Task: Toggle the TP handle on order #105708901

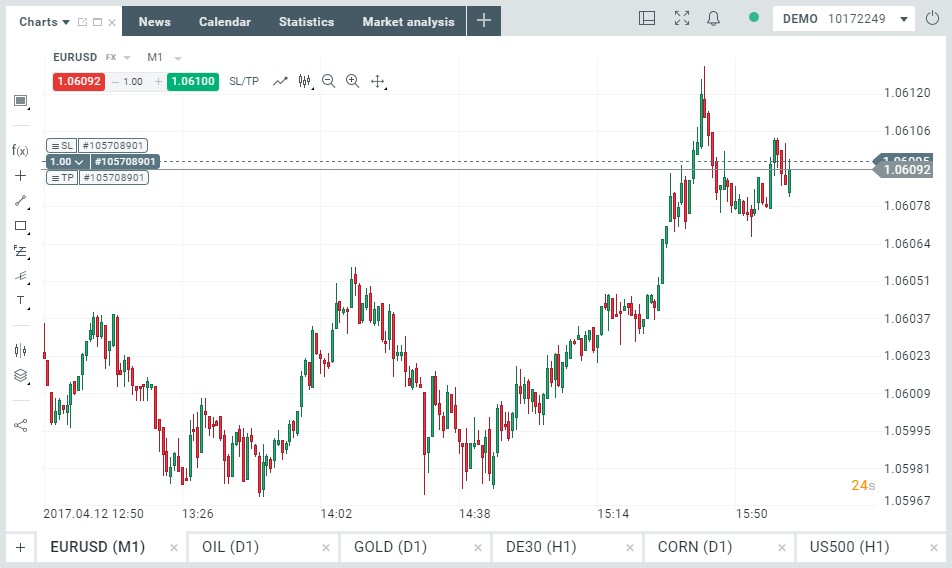Action: pyautogui.click(x=61, y=177)
